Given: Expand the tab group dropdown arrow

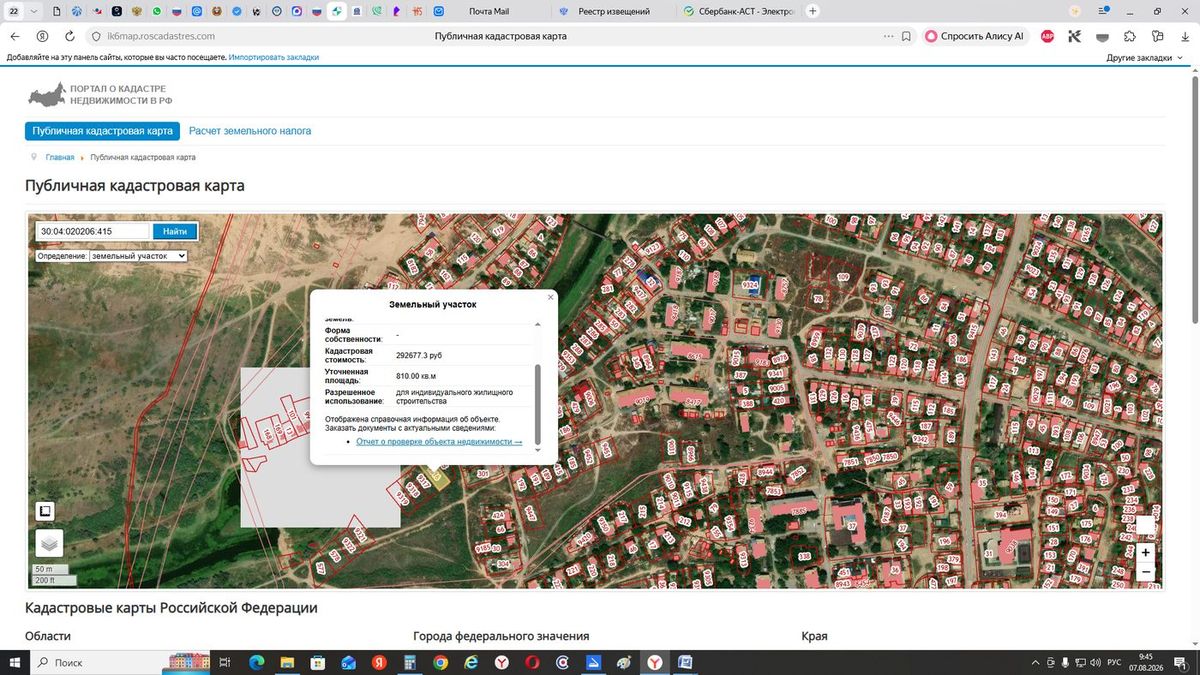Looking at the screenshot, I should (35, 11).
